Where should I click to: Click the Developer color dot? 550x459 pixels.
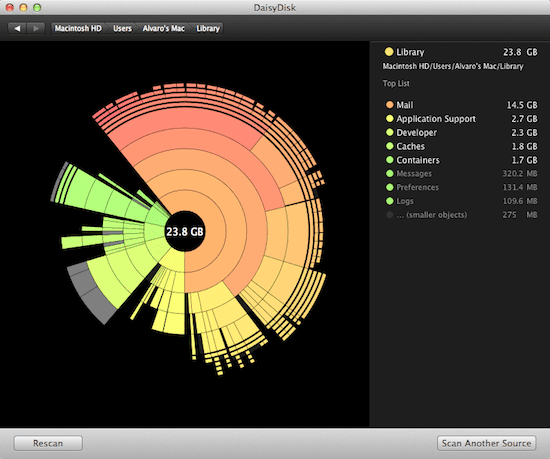tap(389, 132)
